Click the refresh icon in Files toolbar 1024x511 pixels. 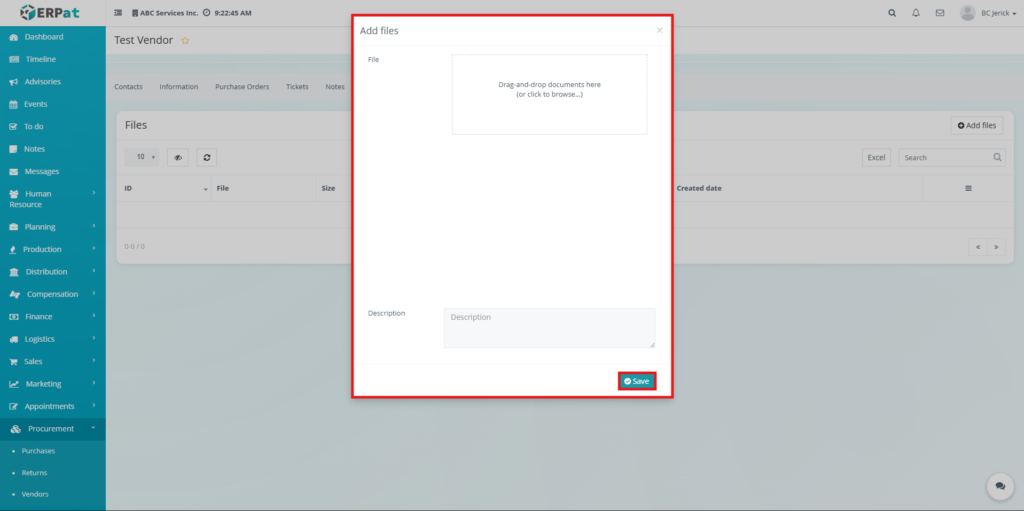tap(206, 157)
